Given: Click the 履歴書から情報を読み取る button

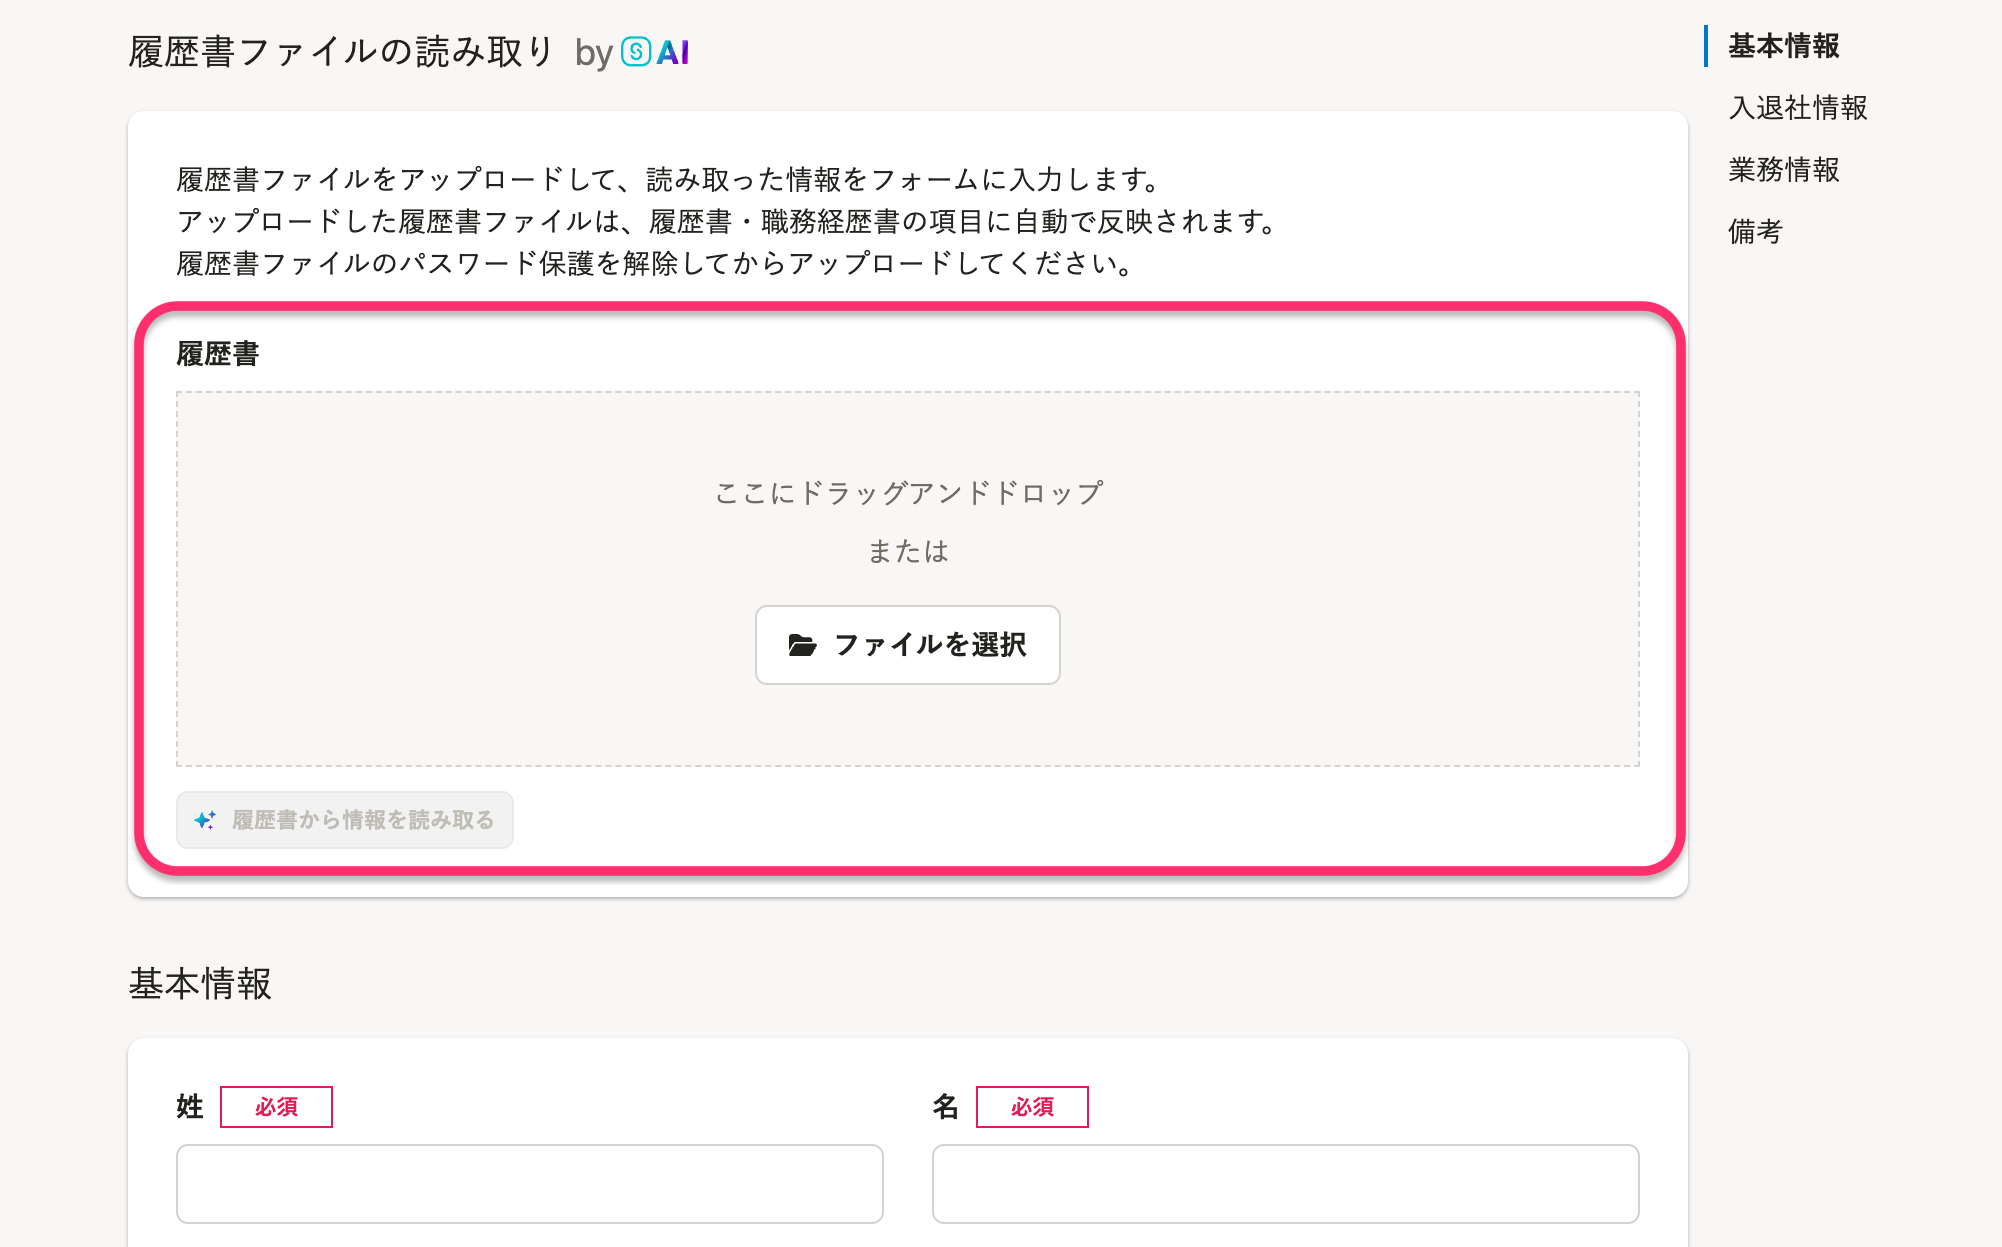Looking at the screenshot, I should coord(345,820).
